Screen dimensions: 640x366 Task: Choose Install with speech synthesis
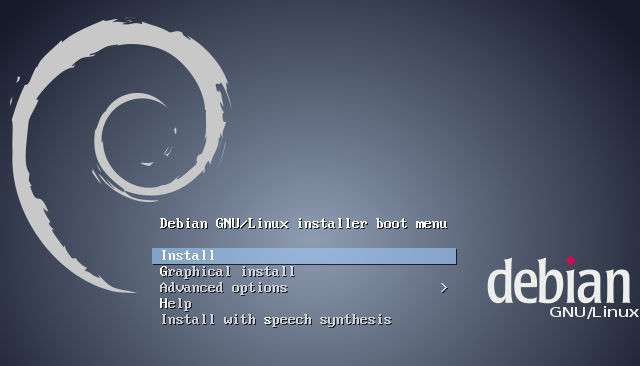(276, 320)
